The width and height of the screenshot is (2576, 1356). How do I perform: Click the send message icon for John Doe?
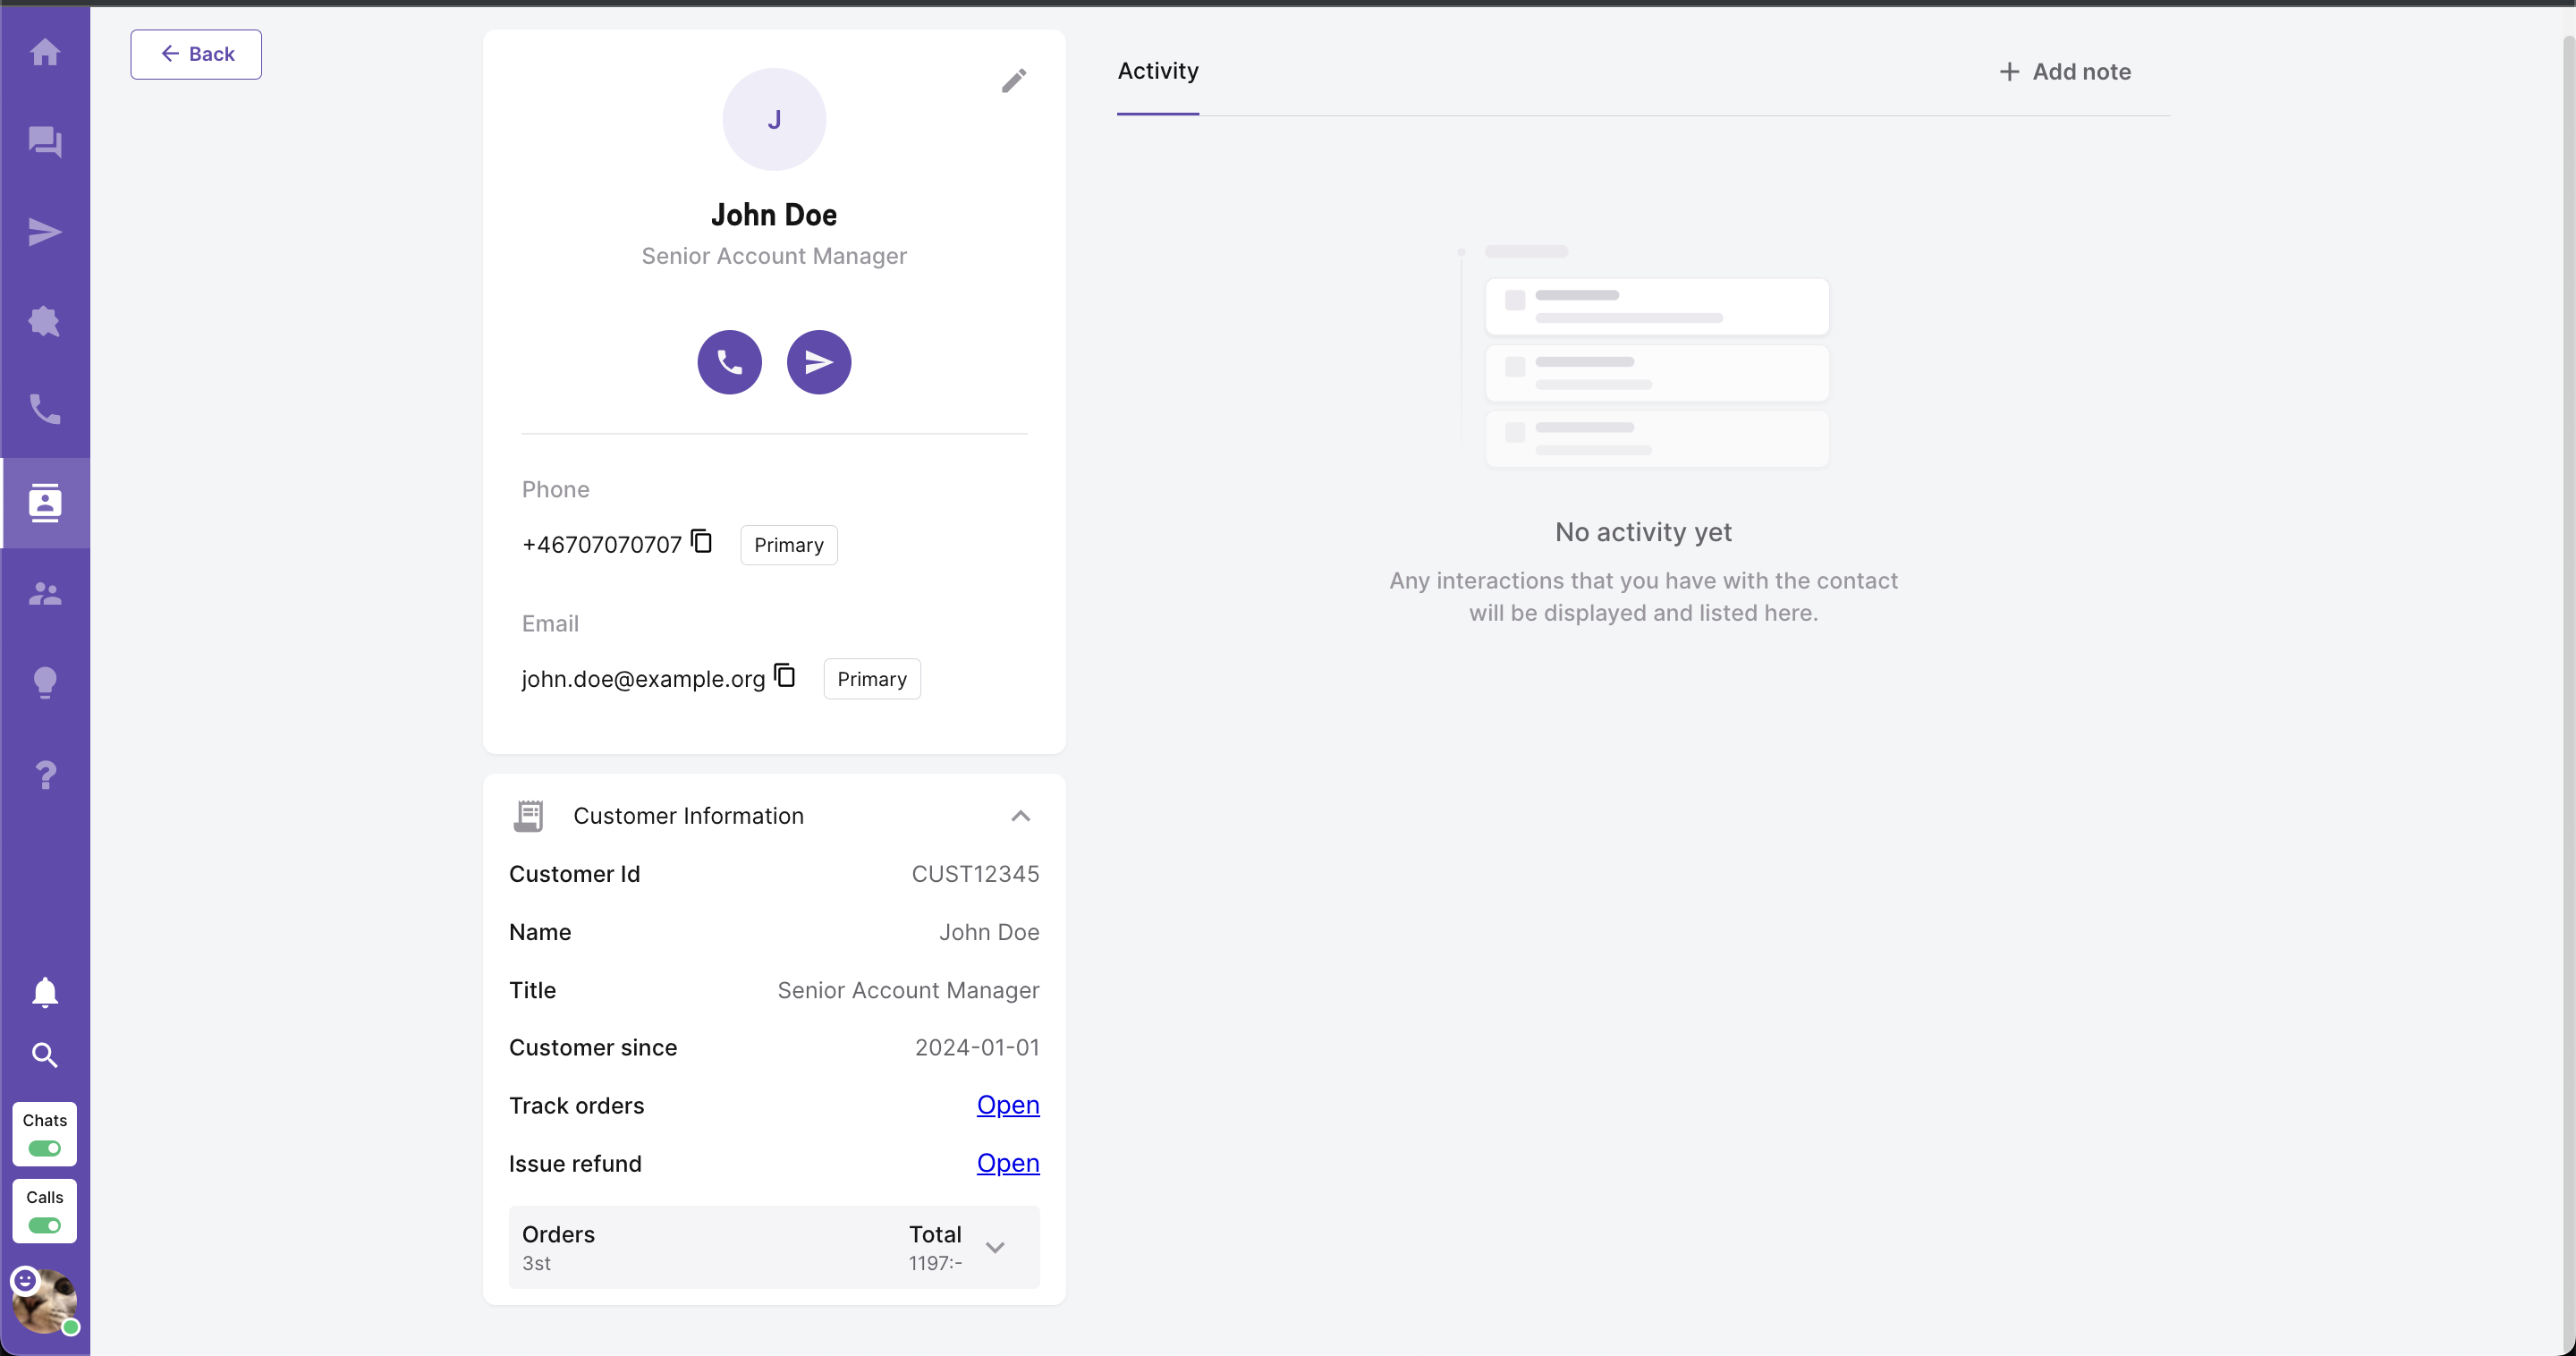pos(818,361)
